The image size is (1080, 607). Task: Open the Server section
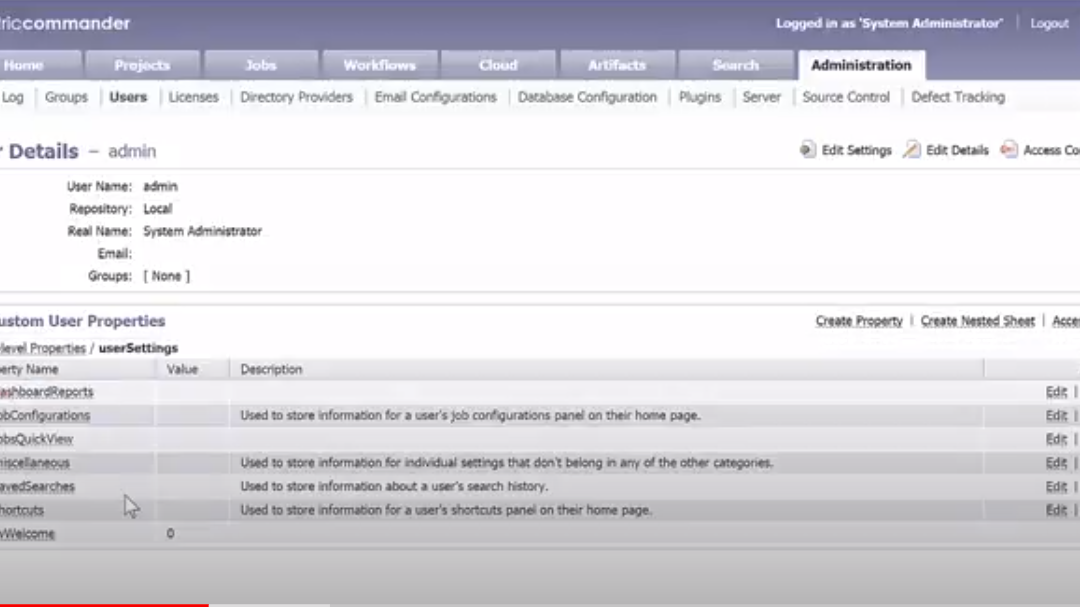coord(762,97)
